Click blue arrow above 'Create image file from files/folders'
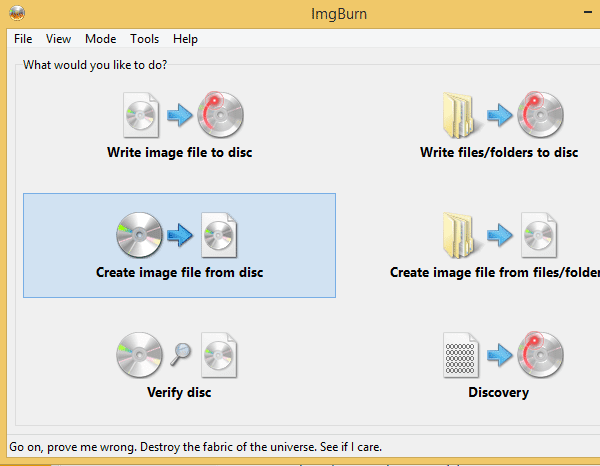The width and height of the screenshot is (600, 466). 499,235
